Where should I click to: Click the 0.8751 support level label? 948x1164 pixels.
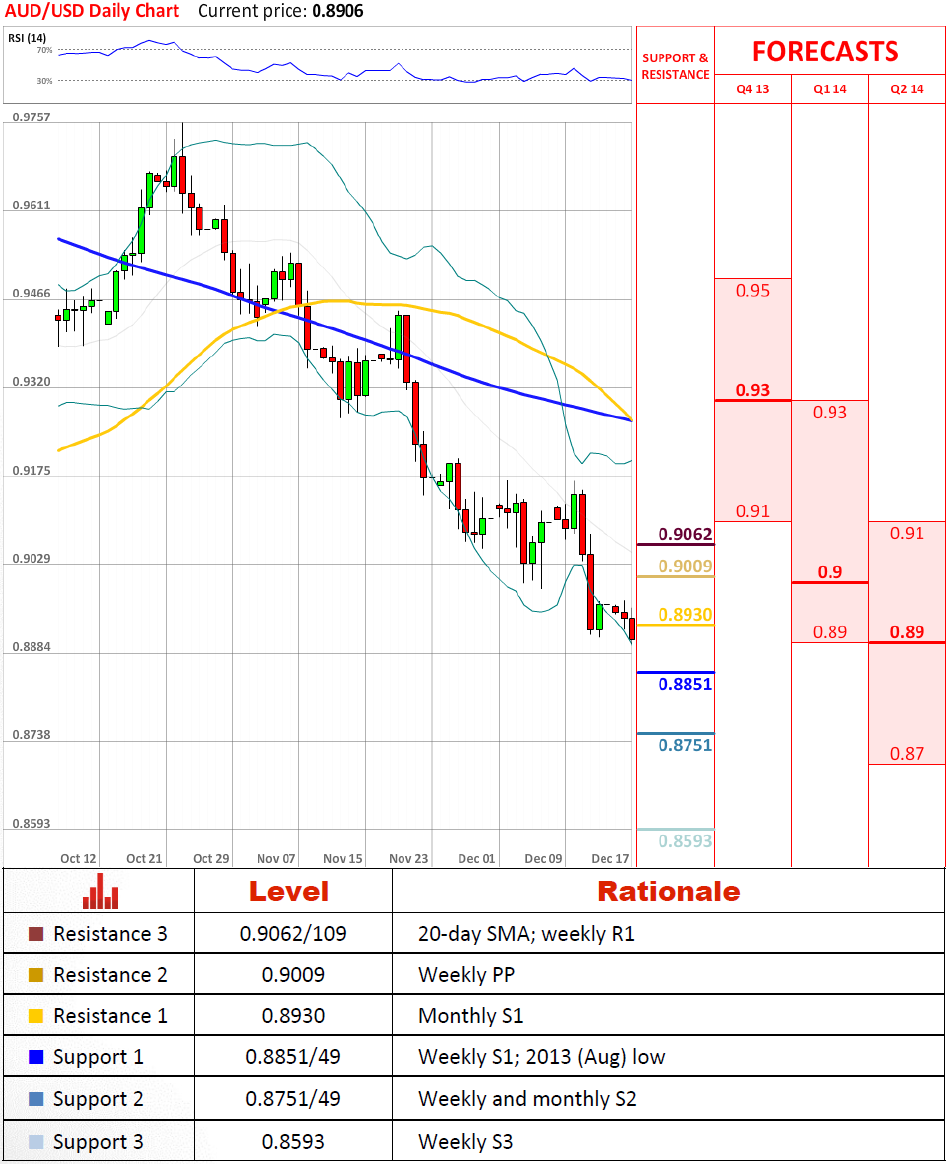(685, 745)
